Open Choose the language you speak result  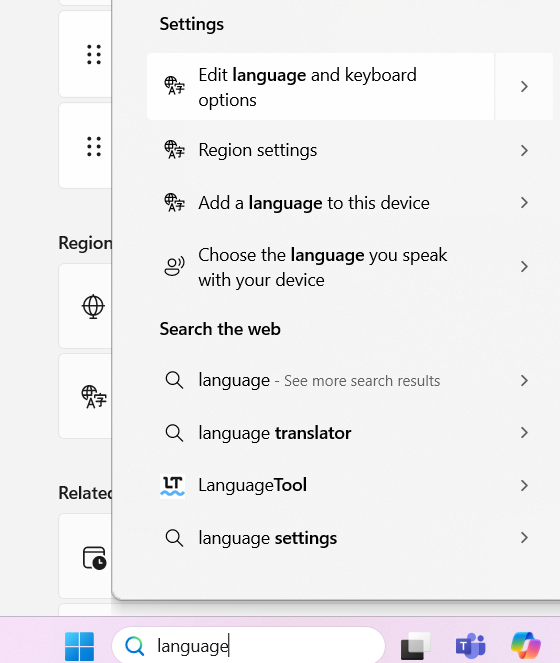[321, 267]
